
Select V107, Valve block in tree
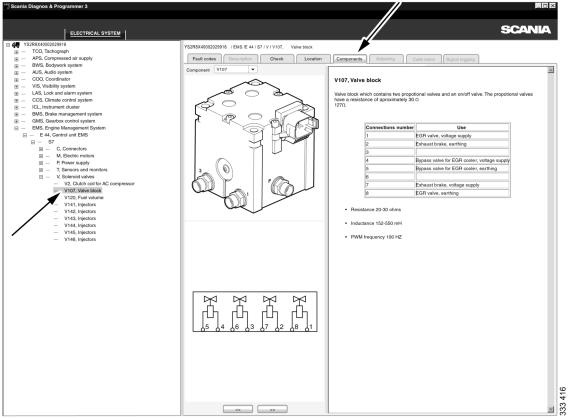83,191
